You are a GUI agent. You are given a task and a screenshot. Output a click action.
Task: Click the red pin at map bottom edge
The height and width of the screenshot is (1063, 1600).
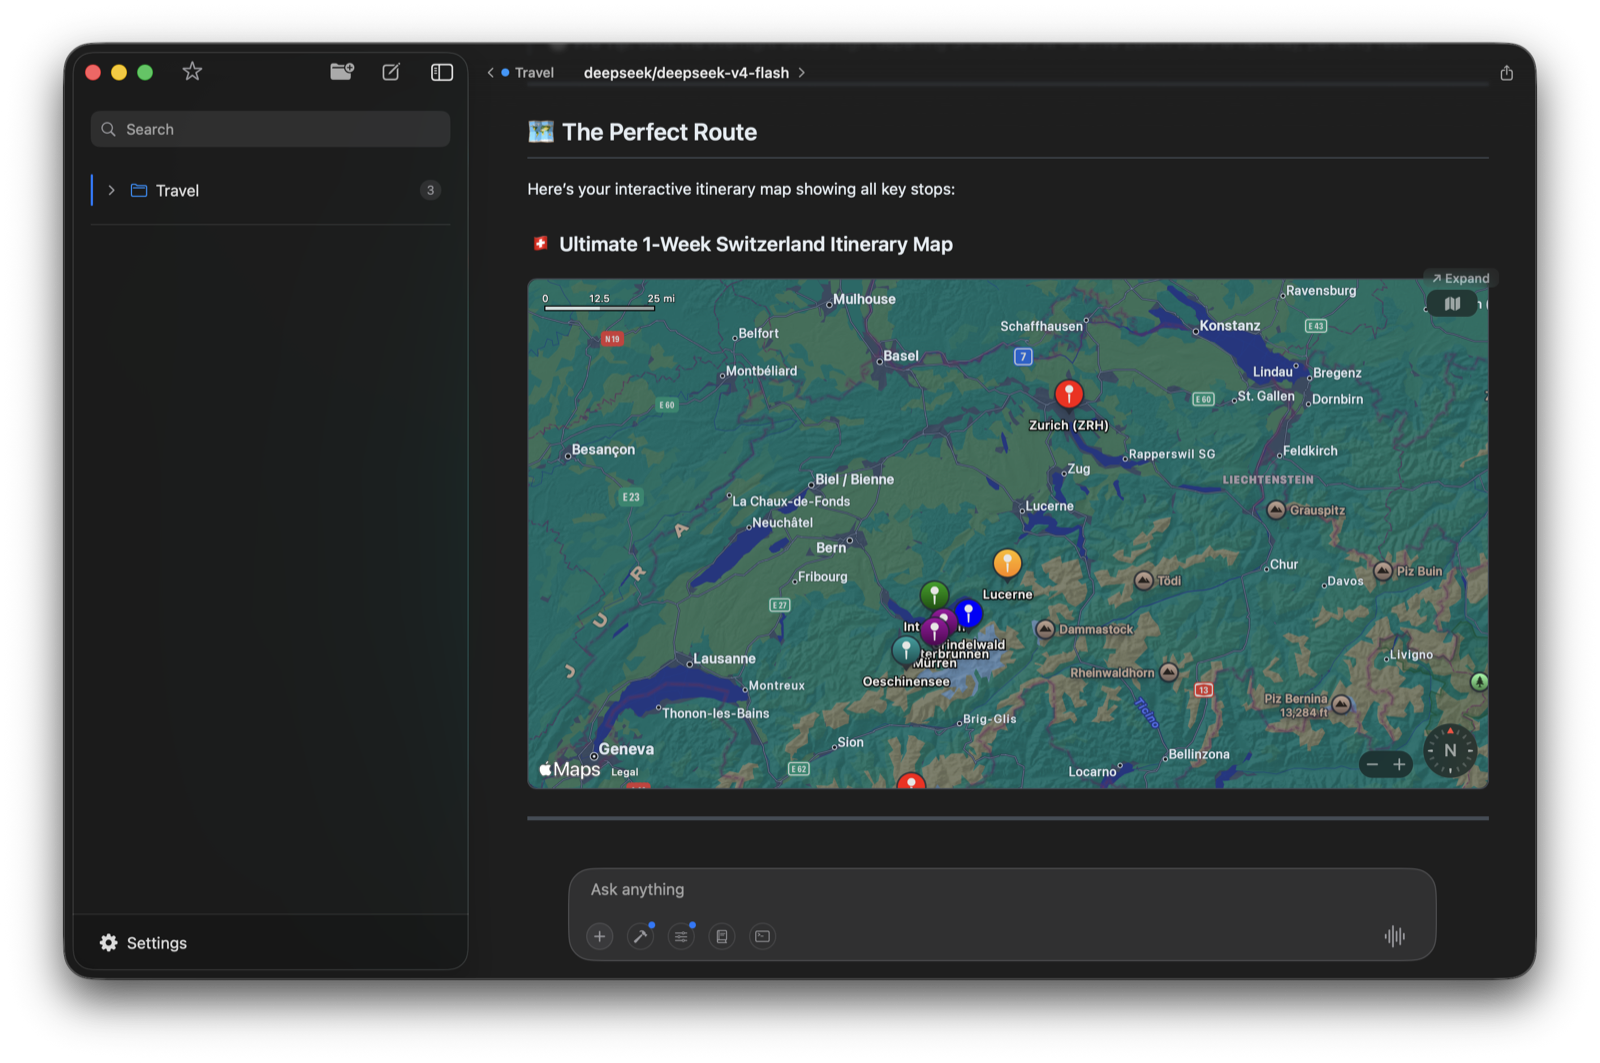[911, 782]
